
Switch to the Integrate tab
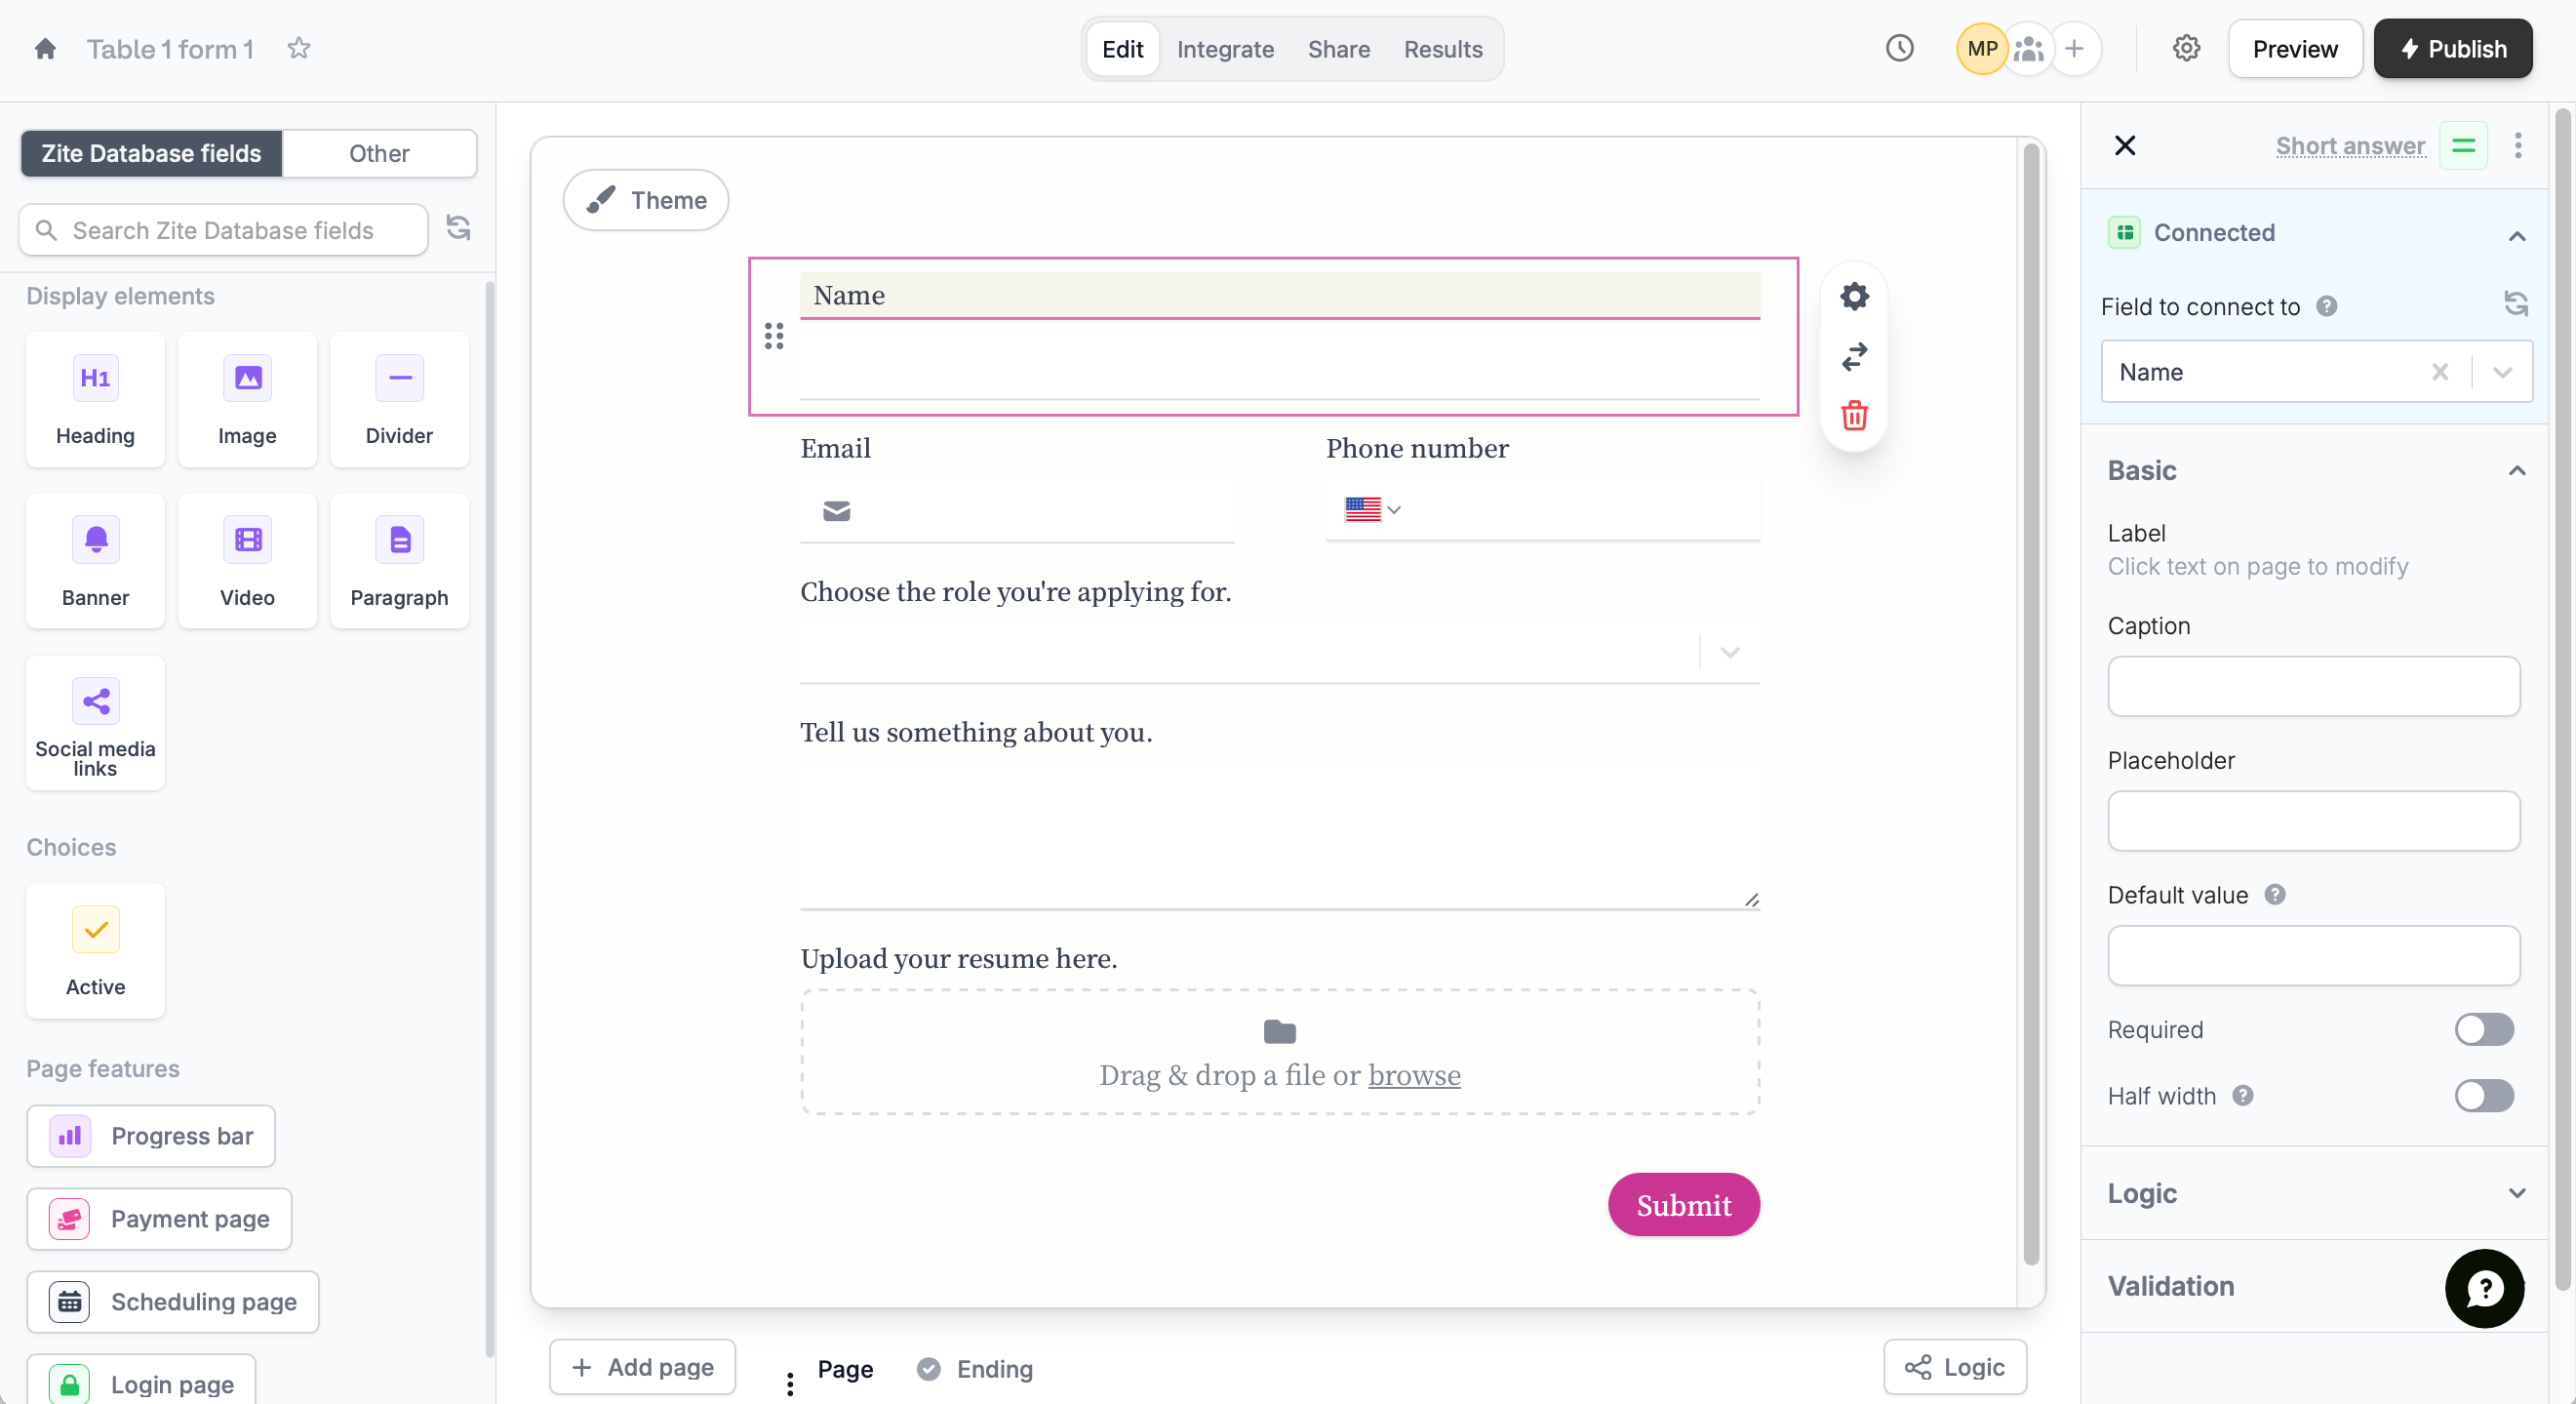tap(1224, 49)
